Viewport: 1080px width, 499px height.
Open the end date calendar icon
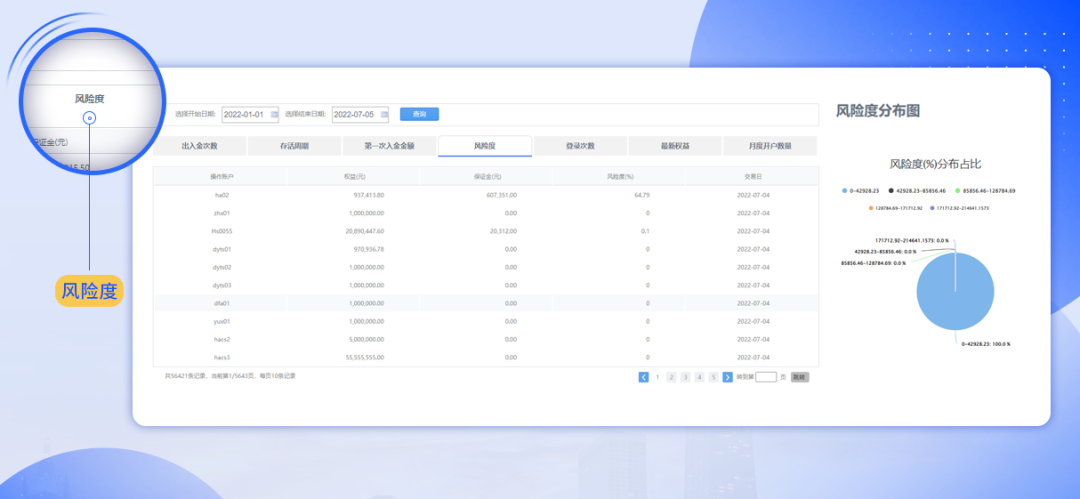[x=382, y=115]
